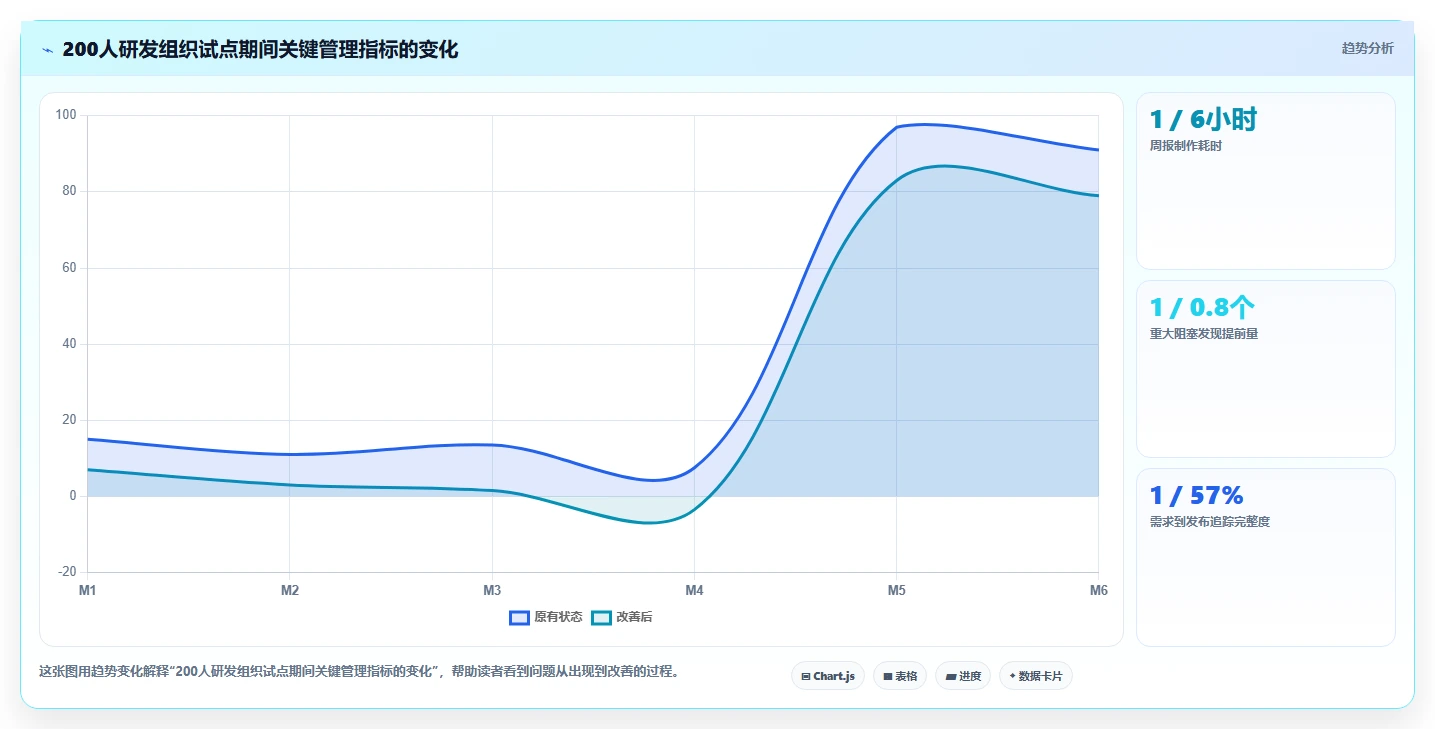Viewport: 1435px width, 729px height.
Task: Click the M3 axis label
Action: coord(492,591)
